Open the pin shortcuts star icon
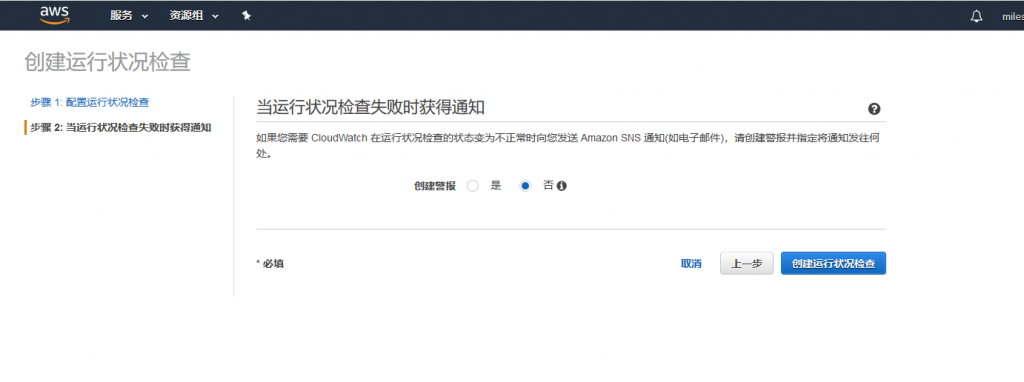 246,16
